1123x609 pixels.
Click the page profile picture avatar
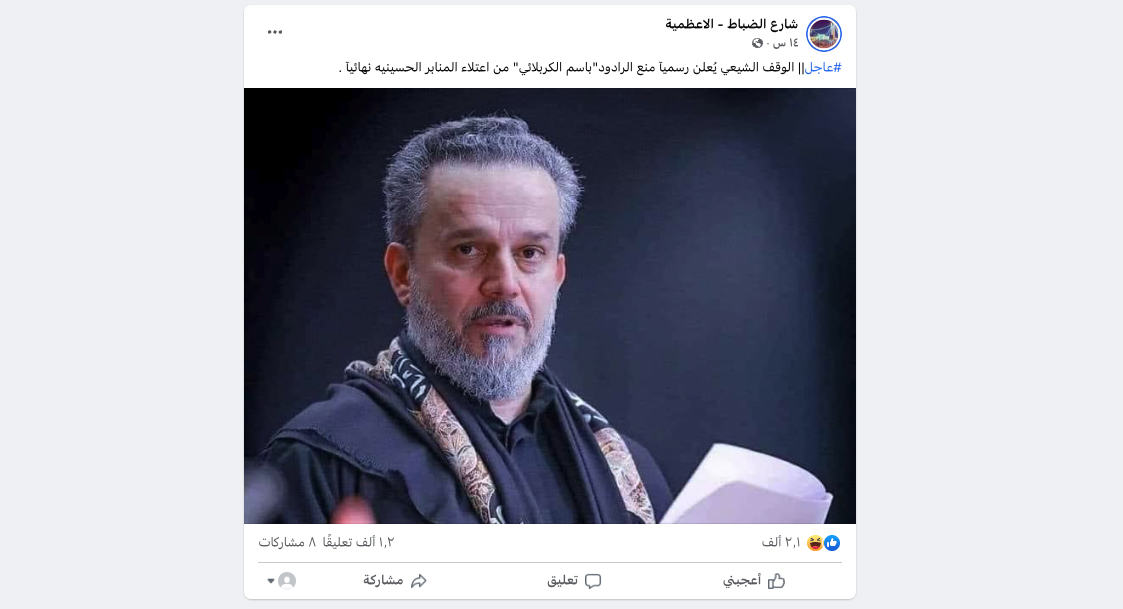[x=824, y=34]
